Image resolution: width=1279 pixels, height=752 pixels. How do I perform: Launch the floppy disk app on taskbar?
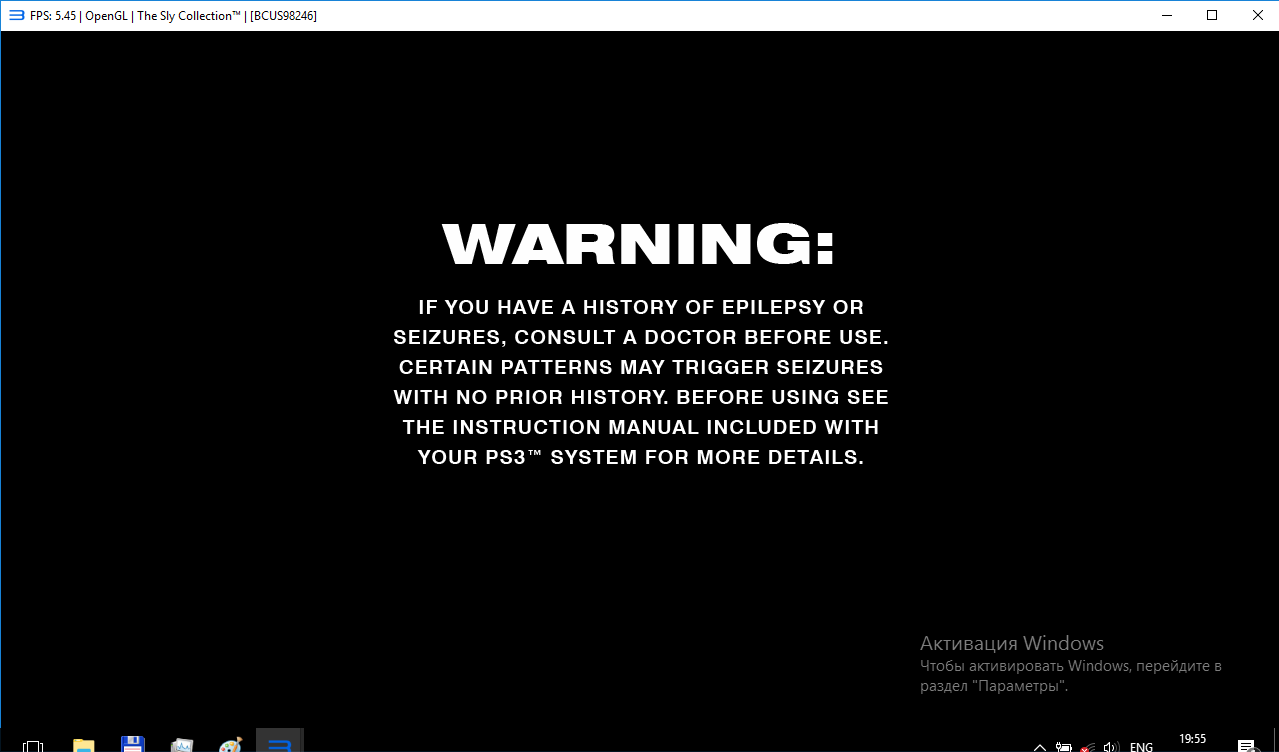(132, 745)
